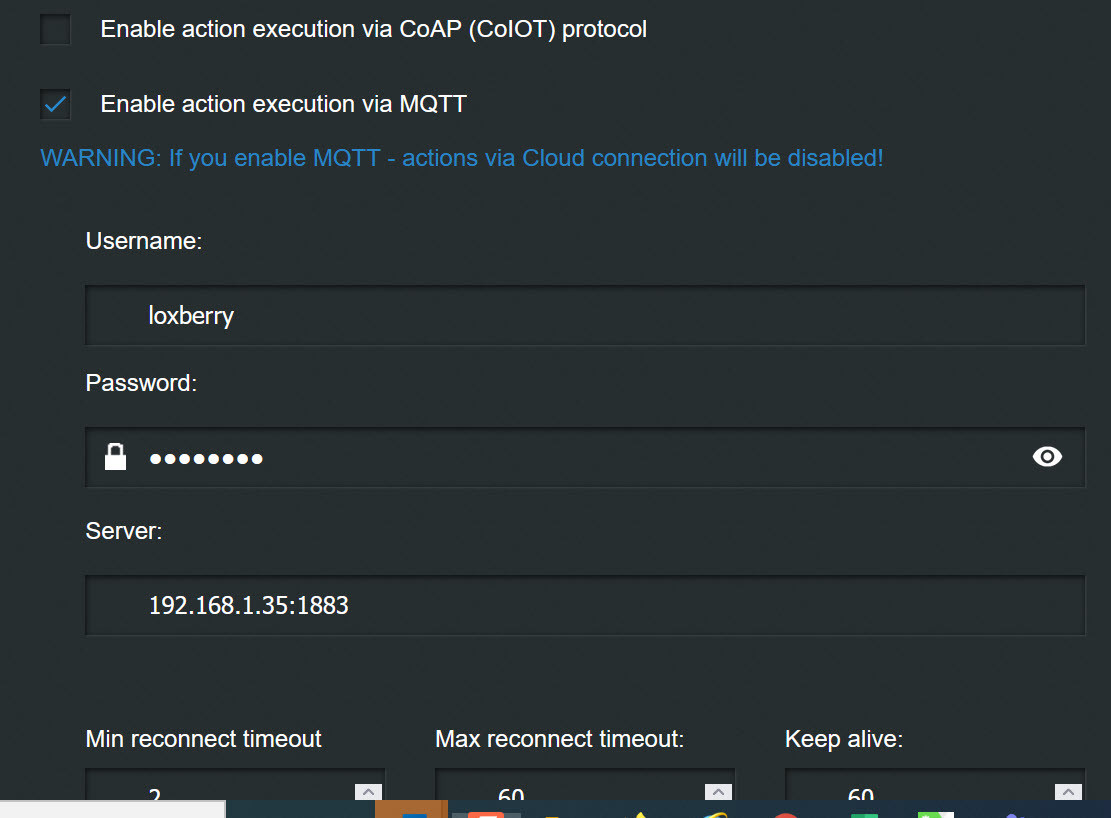Click the lock icon in the Password field
1111x818 pixels.
(116, 457)
